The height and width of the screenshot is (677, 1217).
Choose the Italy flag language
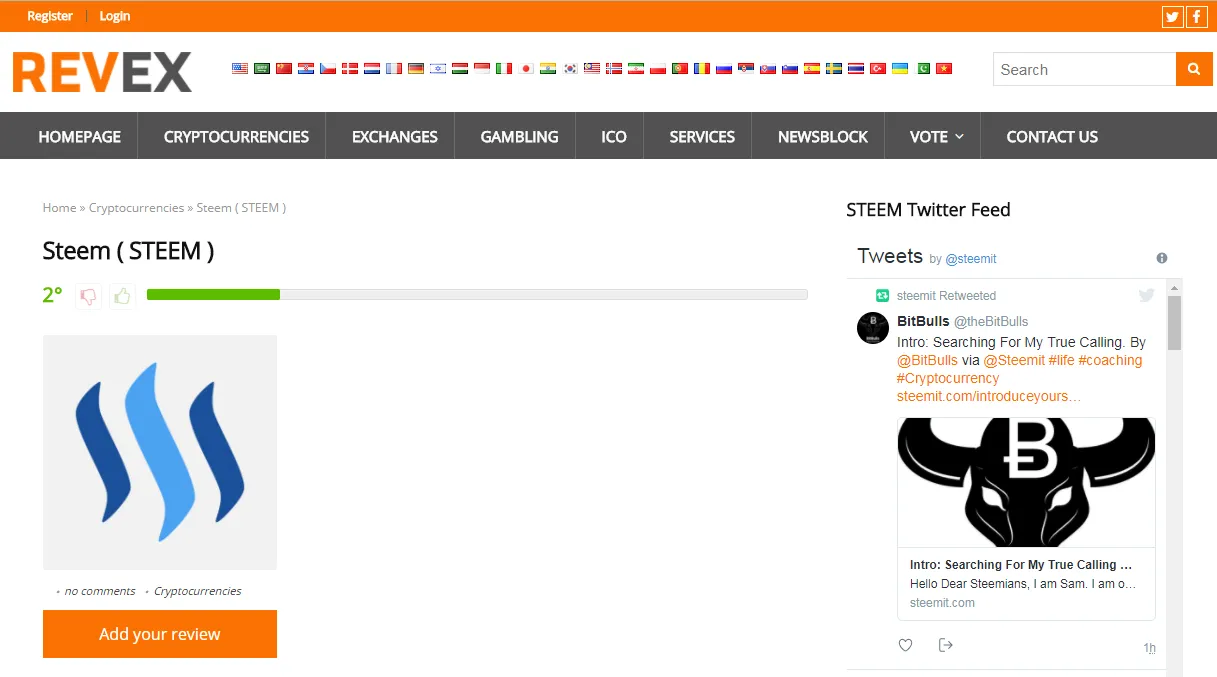[504, 69]
